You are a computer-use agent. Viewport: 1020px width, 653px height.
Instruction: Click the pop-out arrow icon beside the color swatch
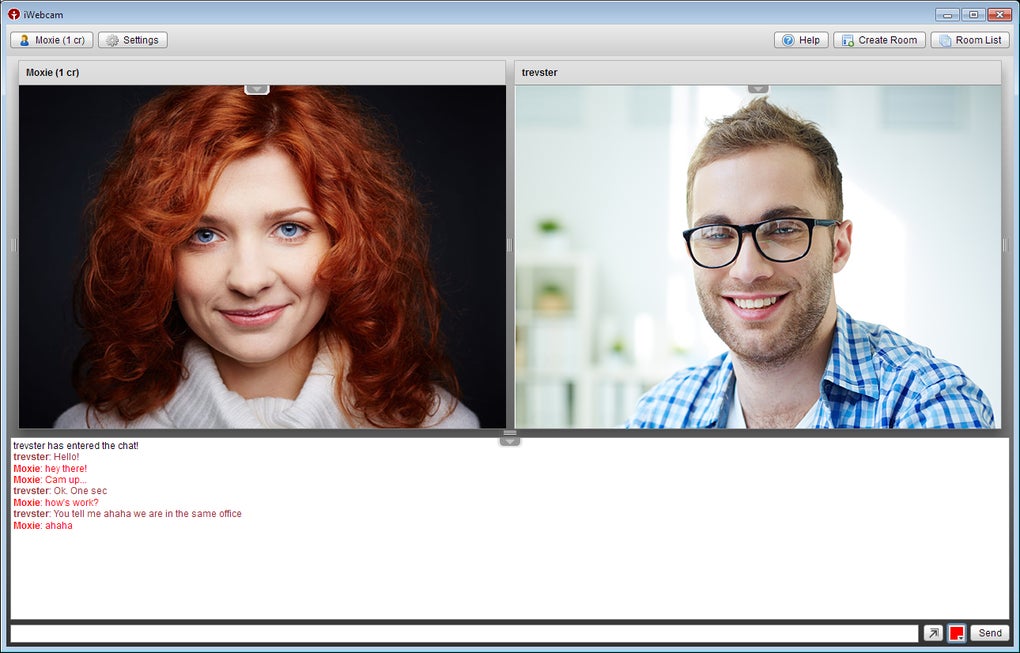tap(933, 633)
